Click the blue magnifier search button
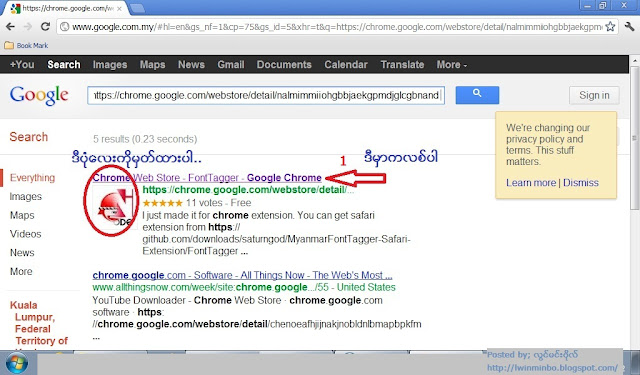Screen dimensions: 640x375 477,95
